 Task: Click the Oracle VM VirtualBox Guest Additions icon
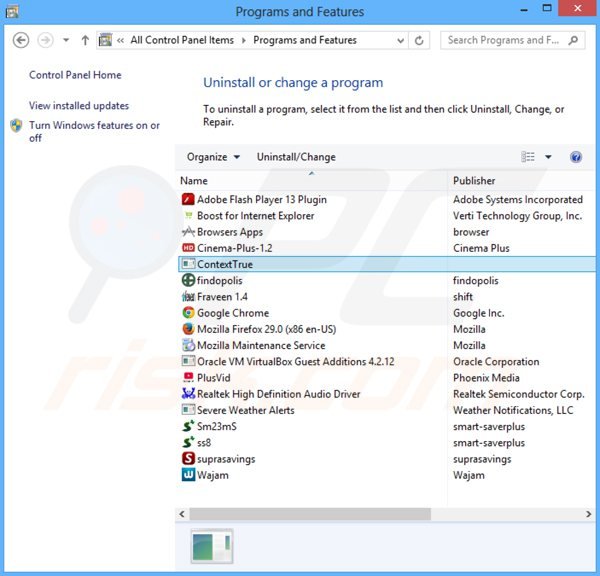pos(188,361)
